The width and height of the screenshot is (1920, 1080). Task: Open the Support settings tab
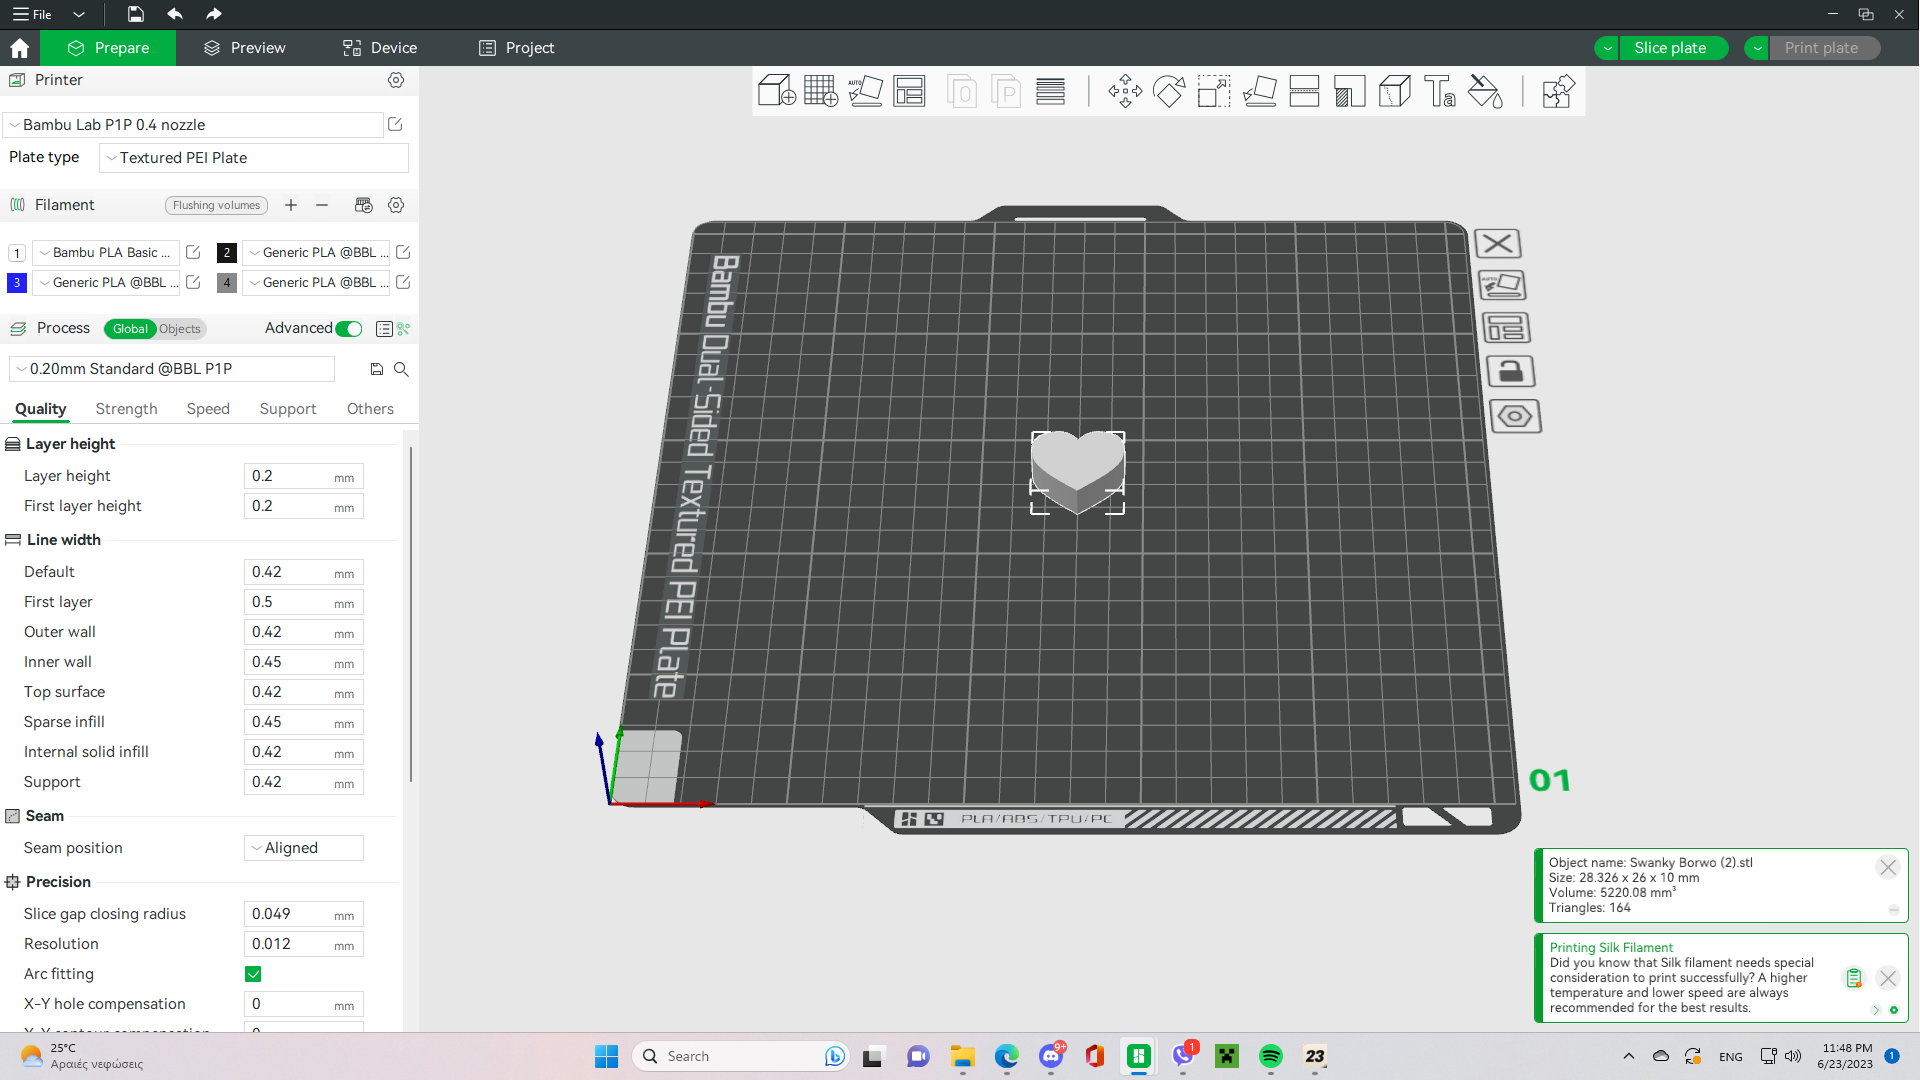[x=288, y=409]
